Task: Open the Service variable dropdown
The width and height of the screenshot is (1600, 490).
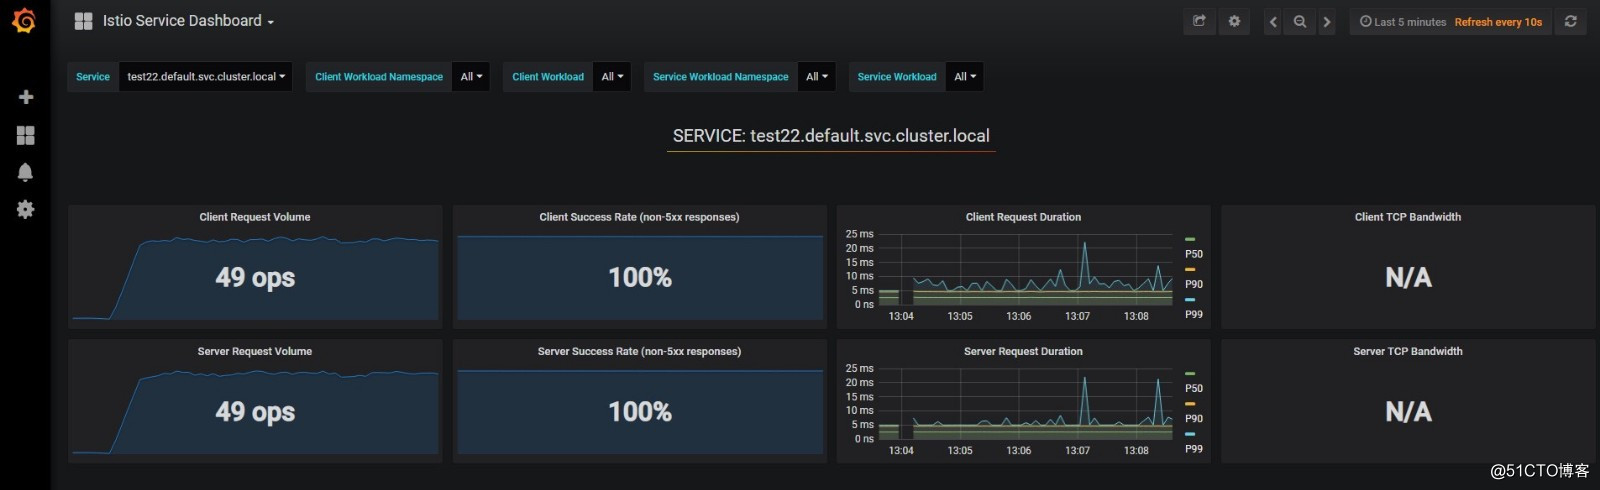Action: click(206, 77)
